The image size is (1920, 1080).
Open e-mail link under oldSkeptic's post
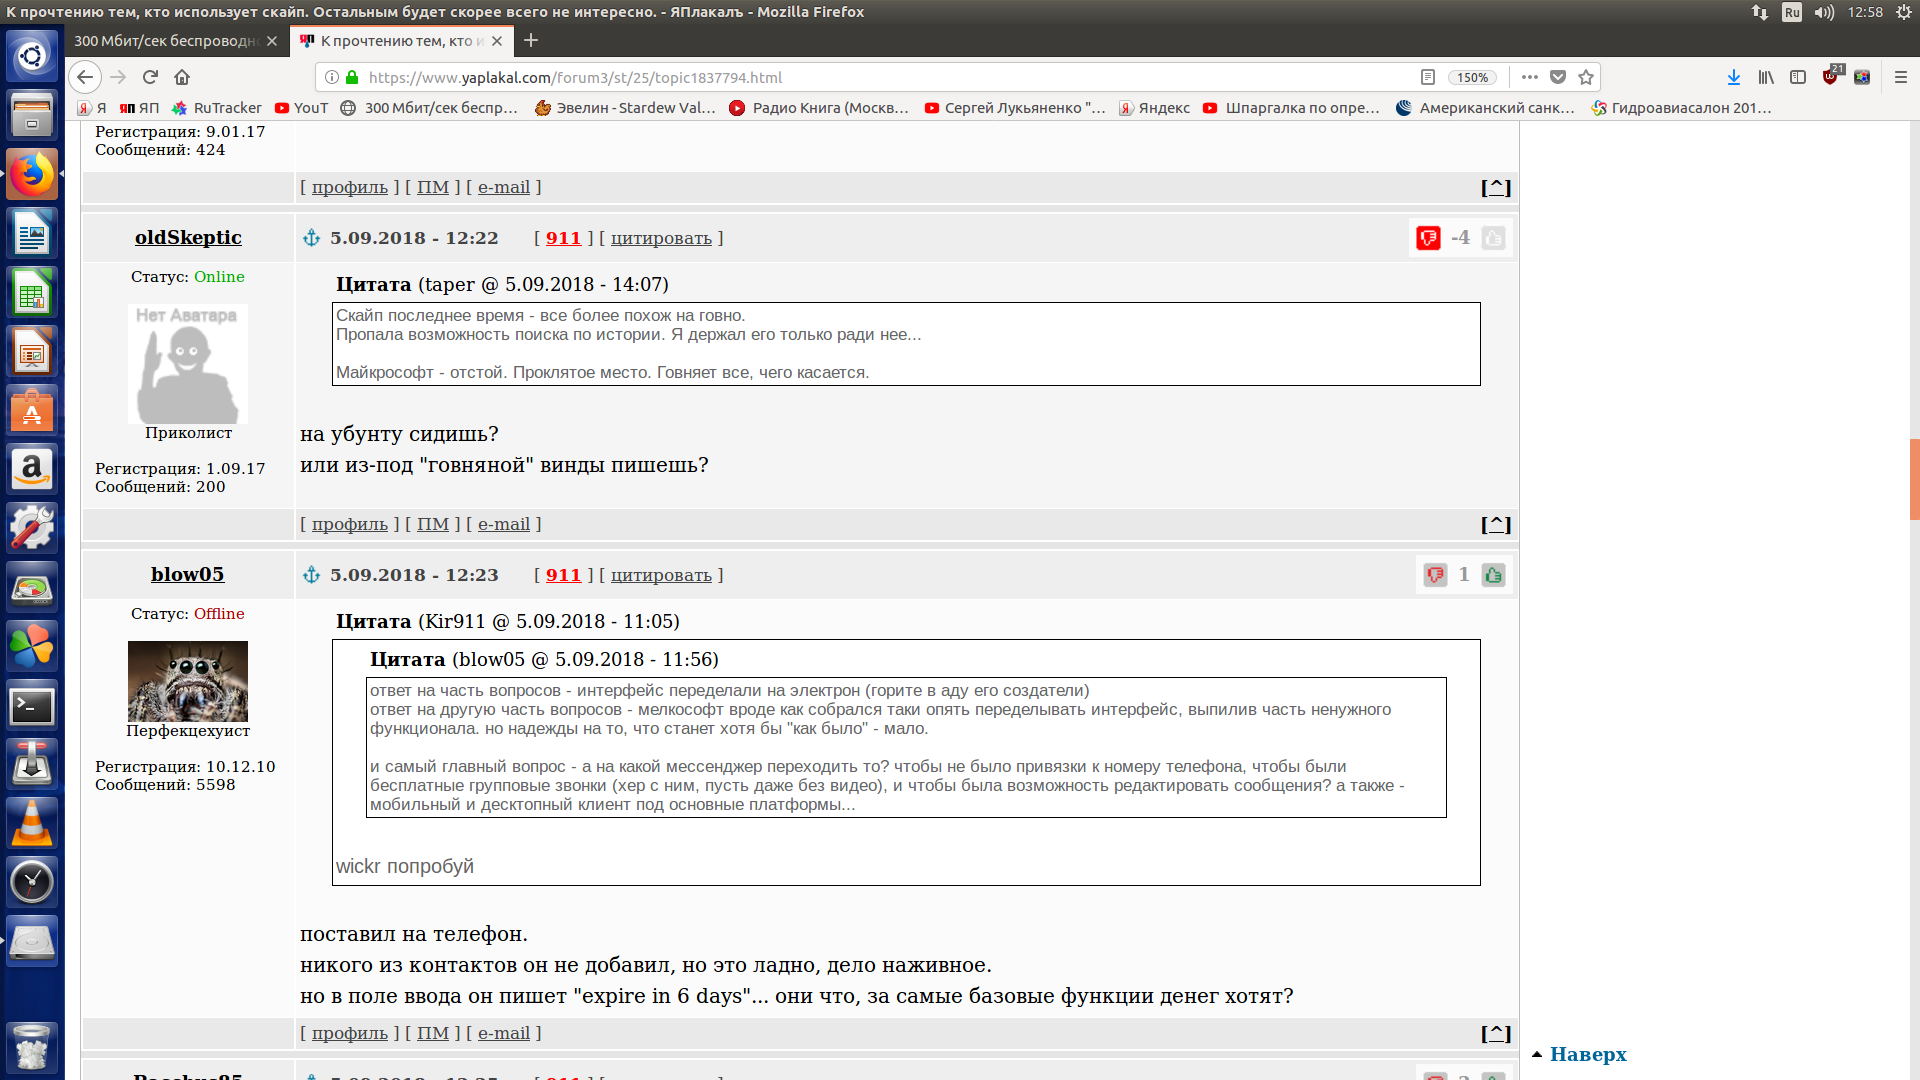(503, 524)
